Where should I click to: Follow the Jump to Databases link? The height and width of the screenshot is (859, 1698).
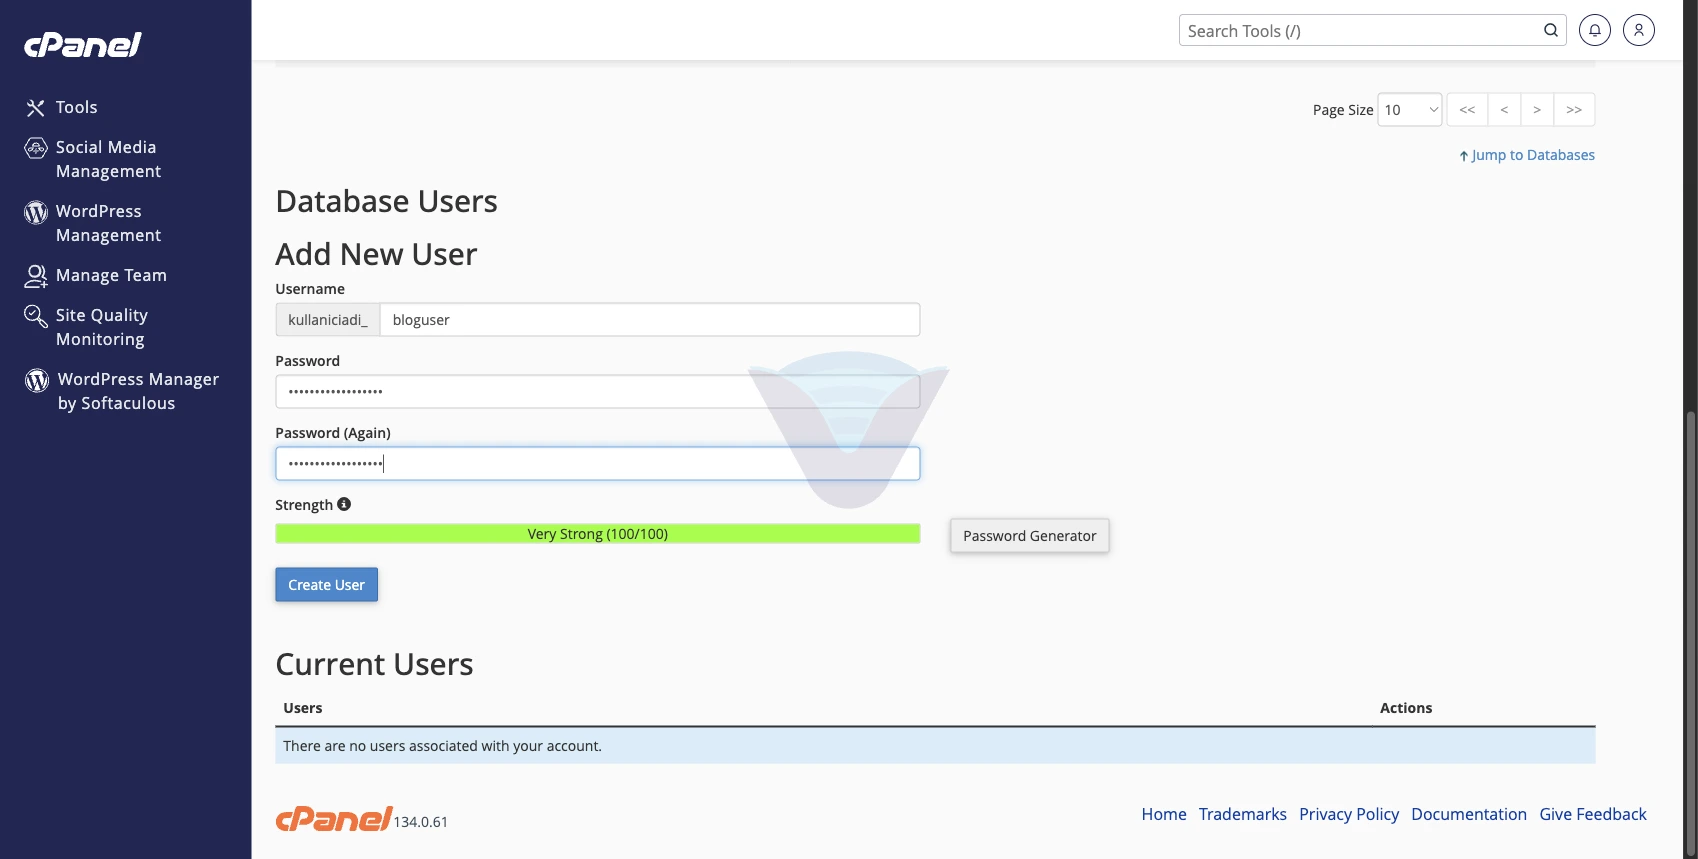tap(1527, 155)
